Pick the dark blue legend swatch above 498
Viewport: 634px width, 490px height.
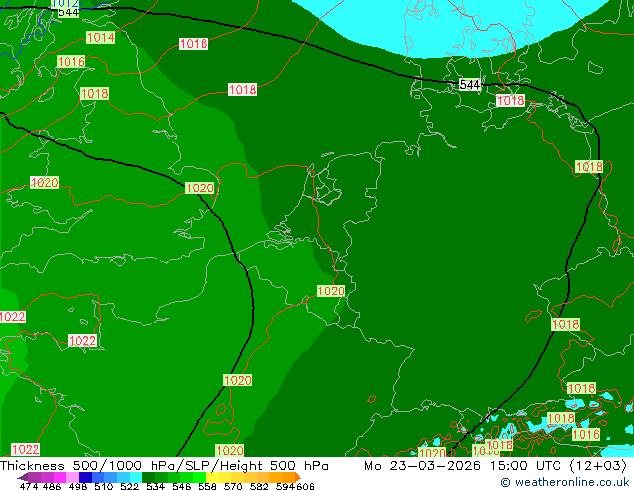(85, 477)
